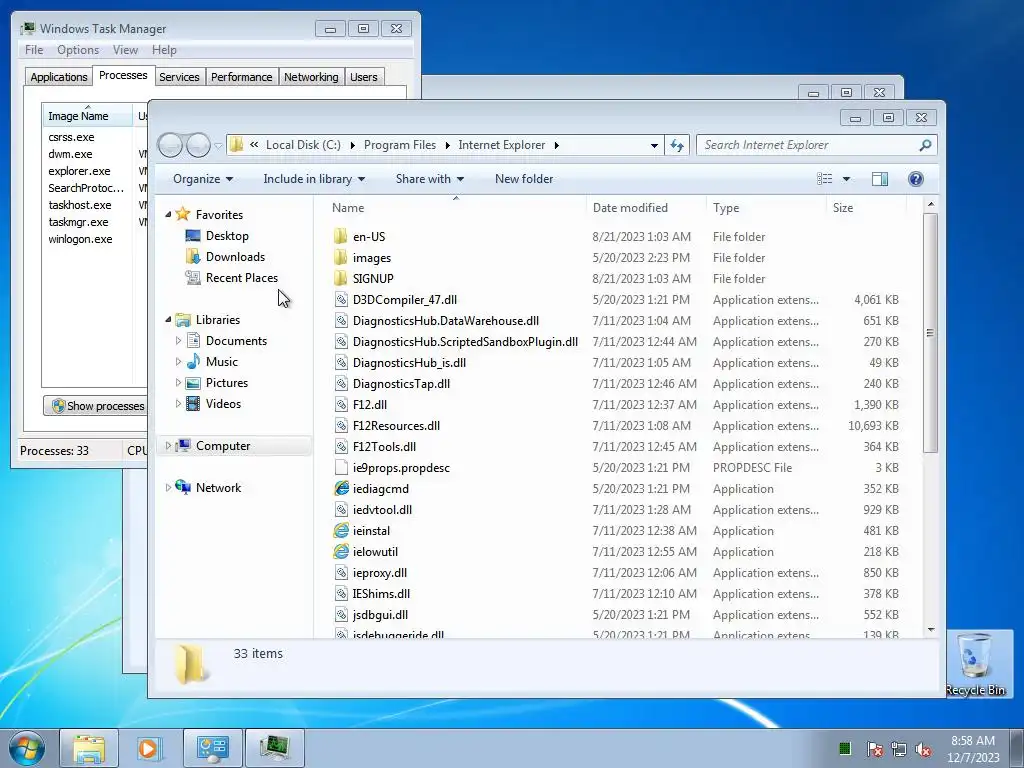The height and width of the screenshot is (768, 1024).
Task: Expand the Music library node
Action: click(x=178, y=361)
